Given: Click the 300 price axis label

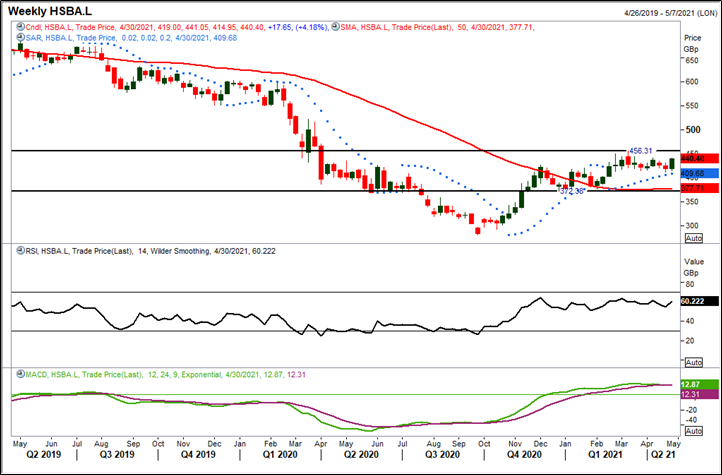Looking at the screenshot, I should tap(691, 226).
